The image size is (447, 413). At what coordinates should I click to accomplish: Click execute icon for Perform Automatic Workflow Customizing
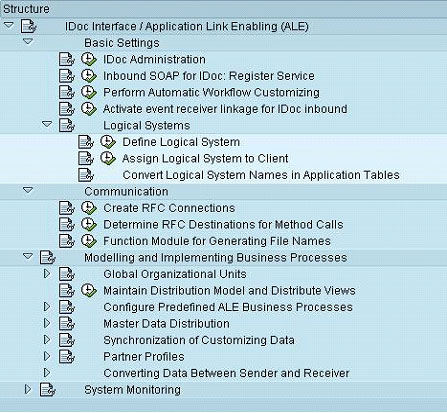[89, 92]
